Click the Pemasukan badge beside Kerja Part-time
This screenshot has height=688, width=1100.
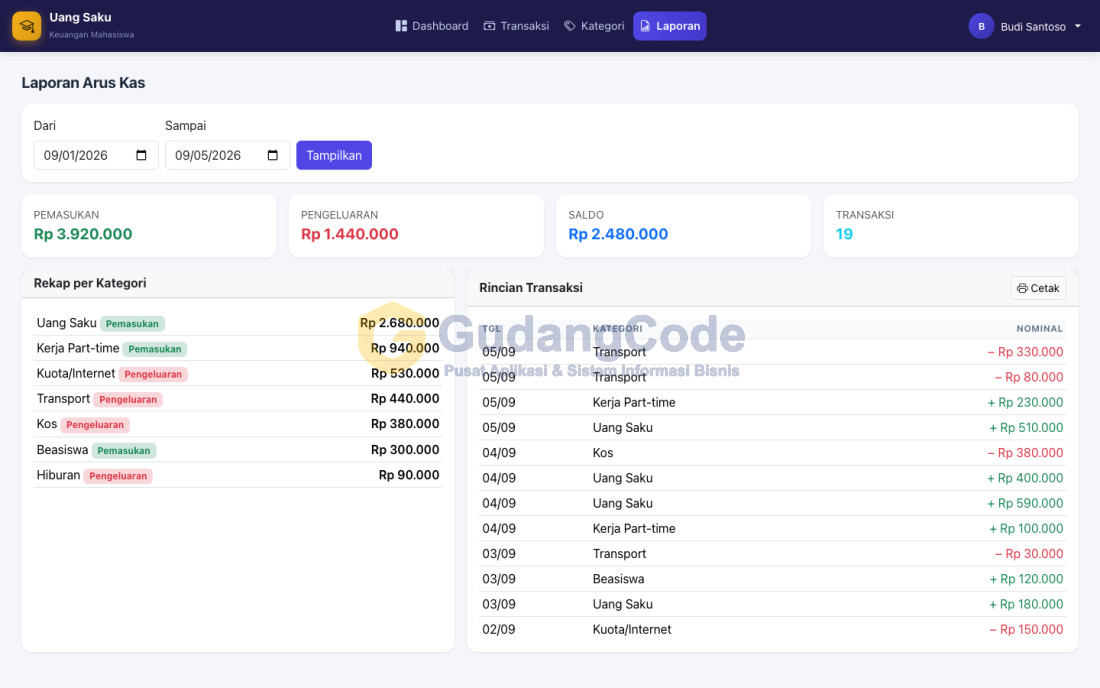pos(154,349)
